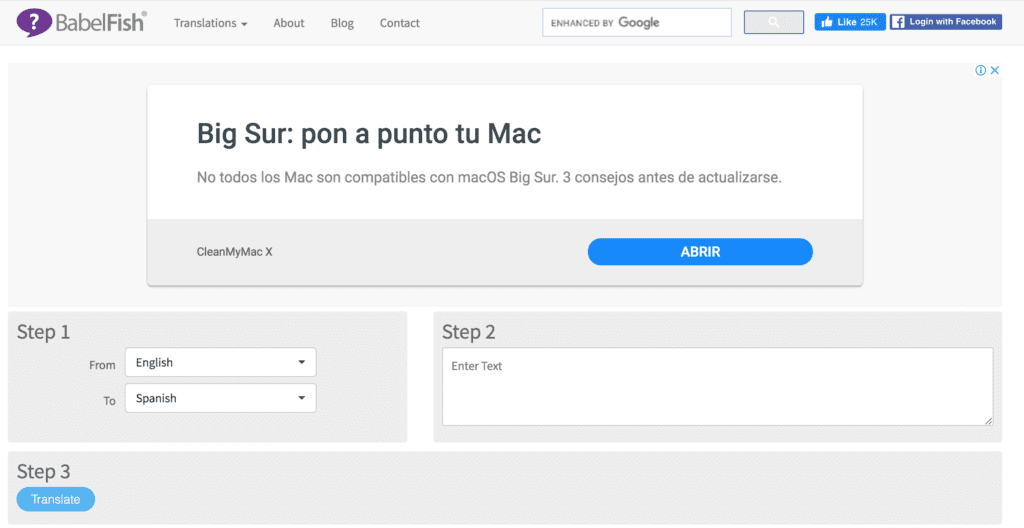Click the Google search input field
The height and width of the screenshot is (528, 1024).
tap(637, 22)
